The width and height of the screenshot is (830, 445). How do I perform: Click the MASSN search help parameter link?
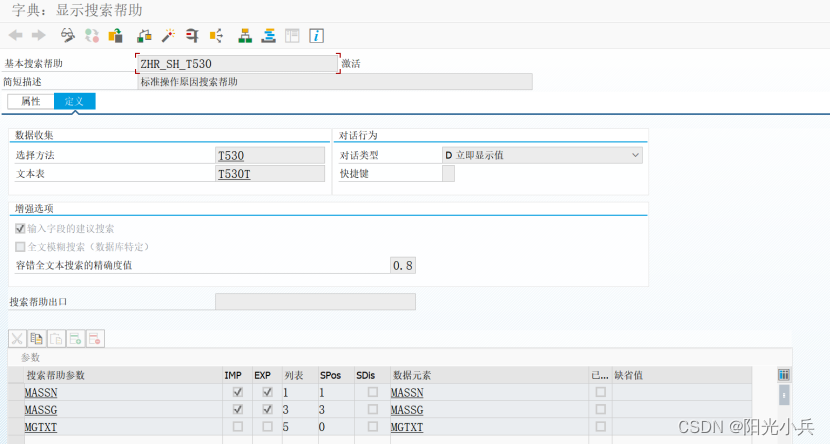tap(41, 393)
